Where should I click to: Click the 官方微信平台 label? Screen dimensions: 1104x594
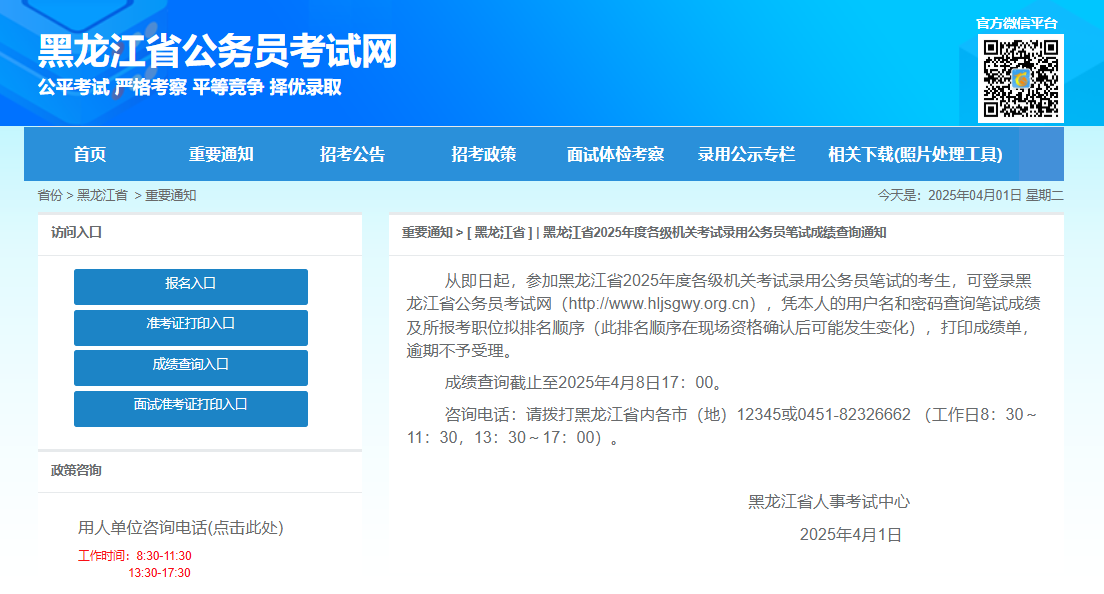[1016, 23]
